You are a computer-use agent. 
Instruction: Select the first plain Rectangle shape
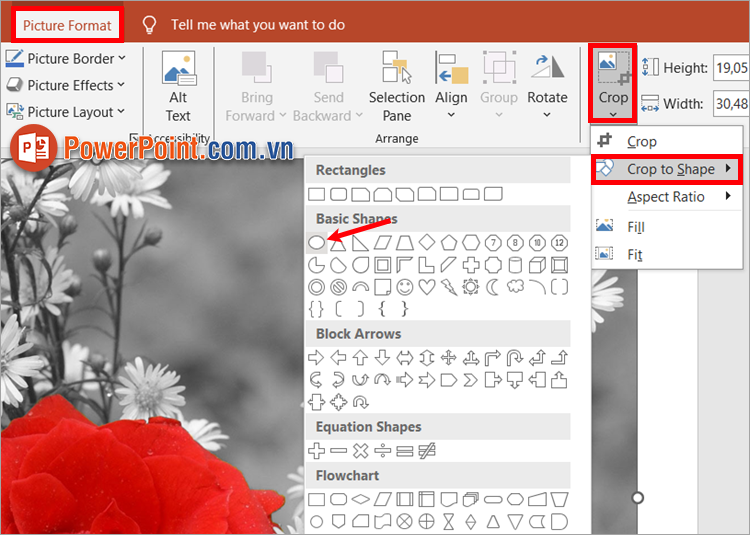[x=316, y=194]
